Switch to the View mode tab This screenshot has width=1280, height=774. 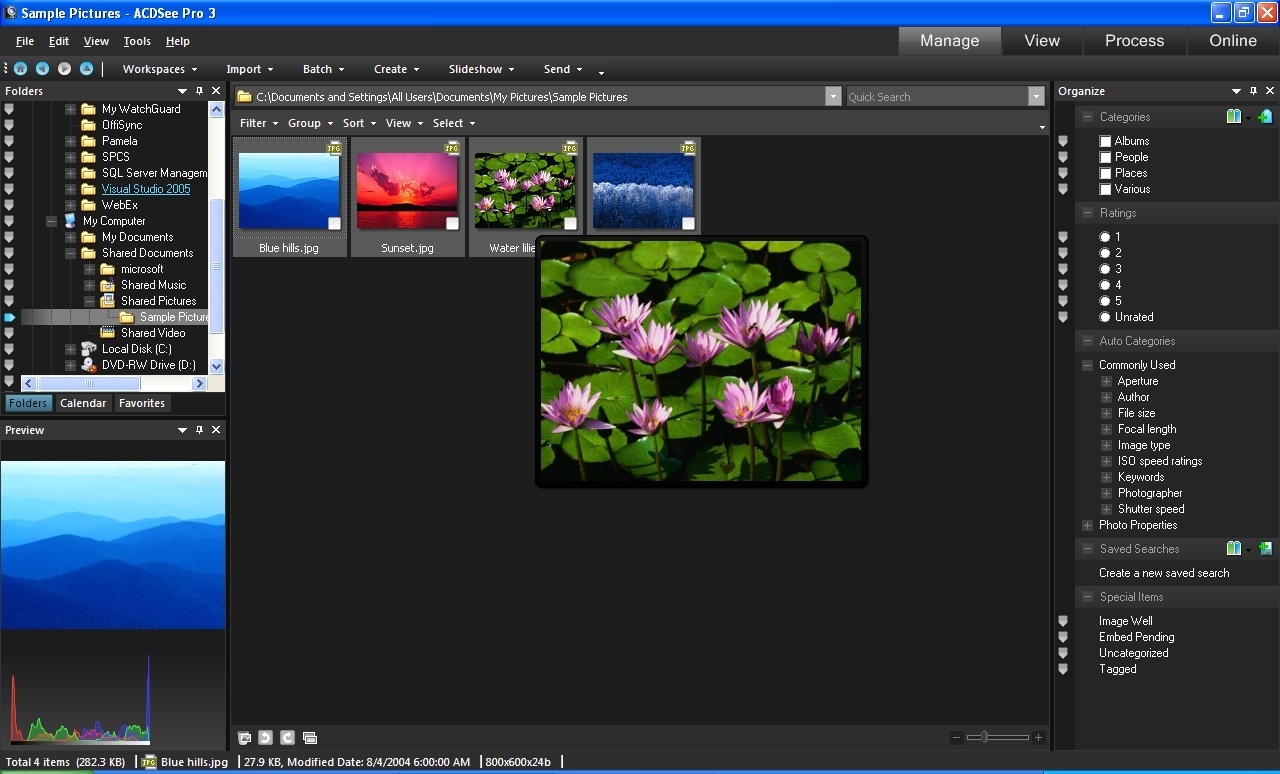tap(1041, 41)
